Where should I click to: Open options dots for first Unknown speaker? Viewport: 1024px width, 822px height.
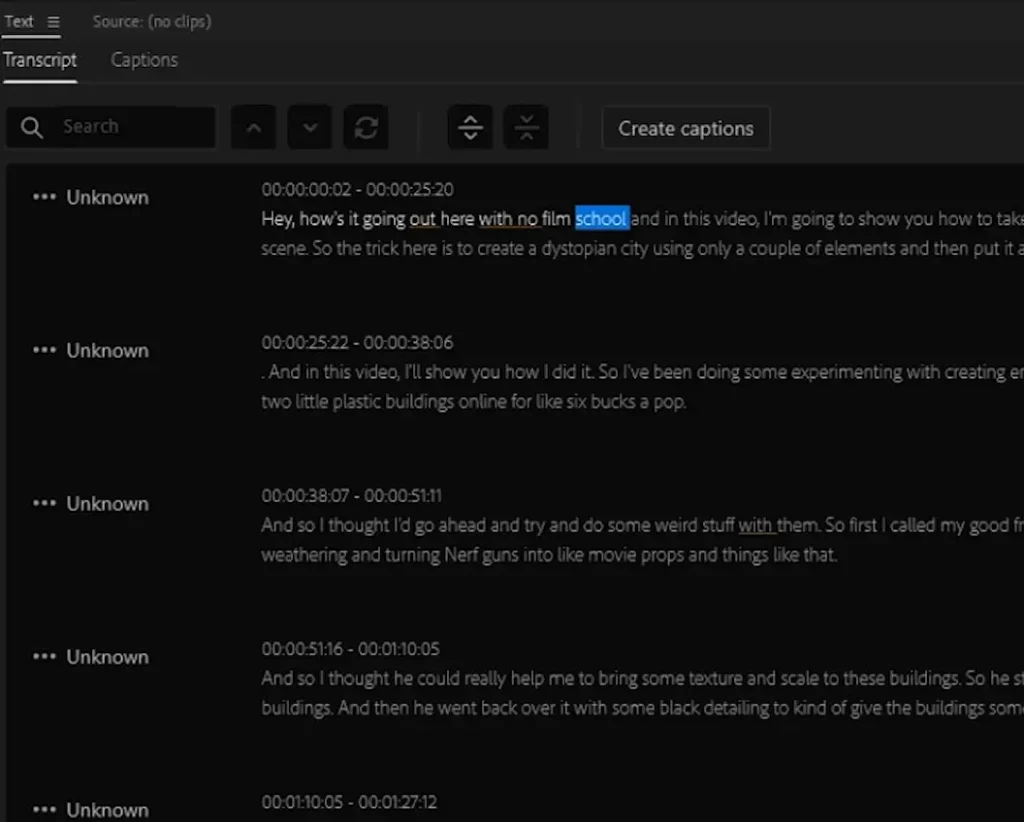point(44,198)
